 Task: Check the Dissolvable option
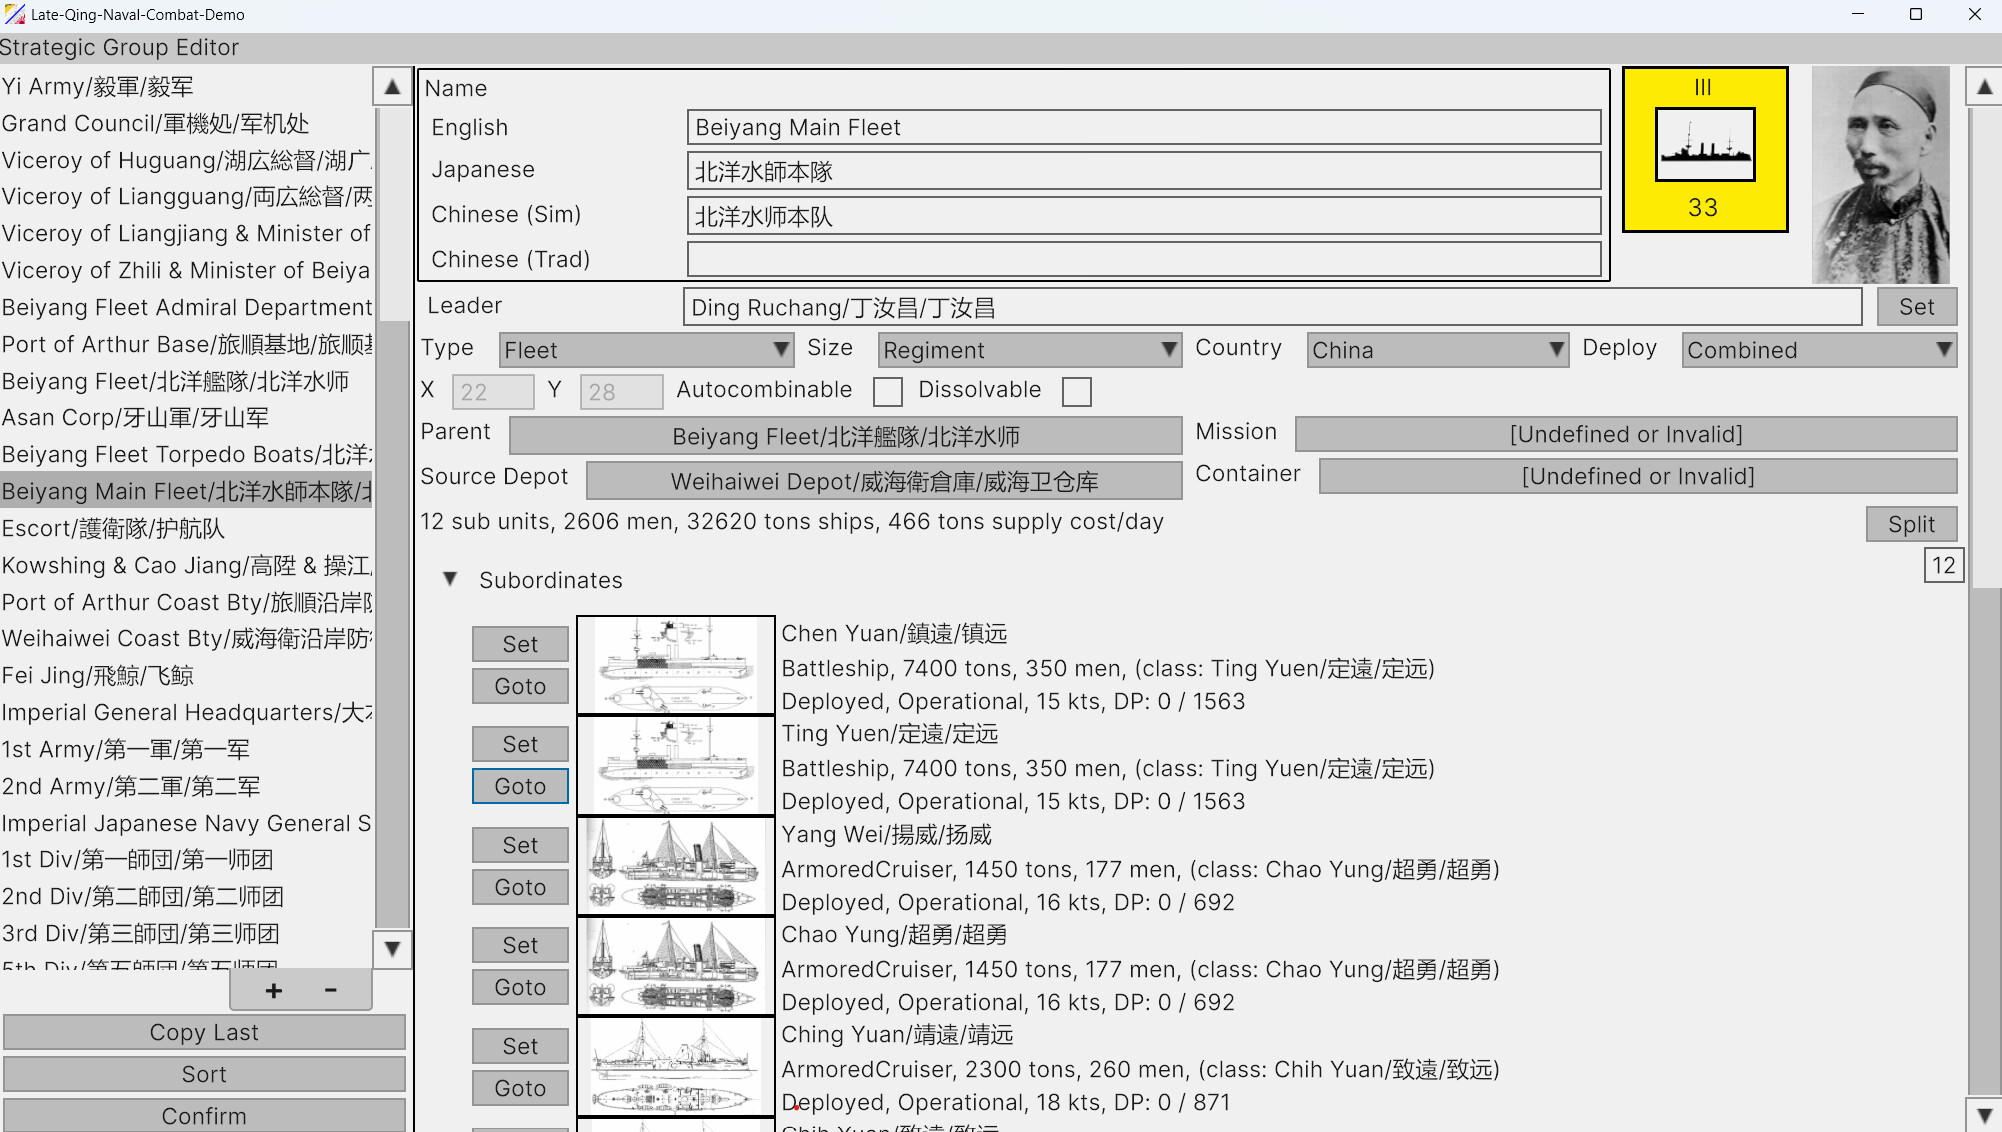pos(1076,391)
